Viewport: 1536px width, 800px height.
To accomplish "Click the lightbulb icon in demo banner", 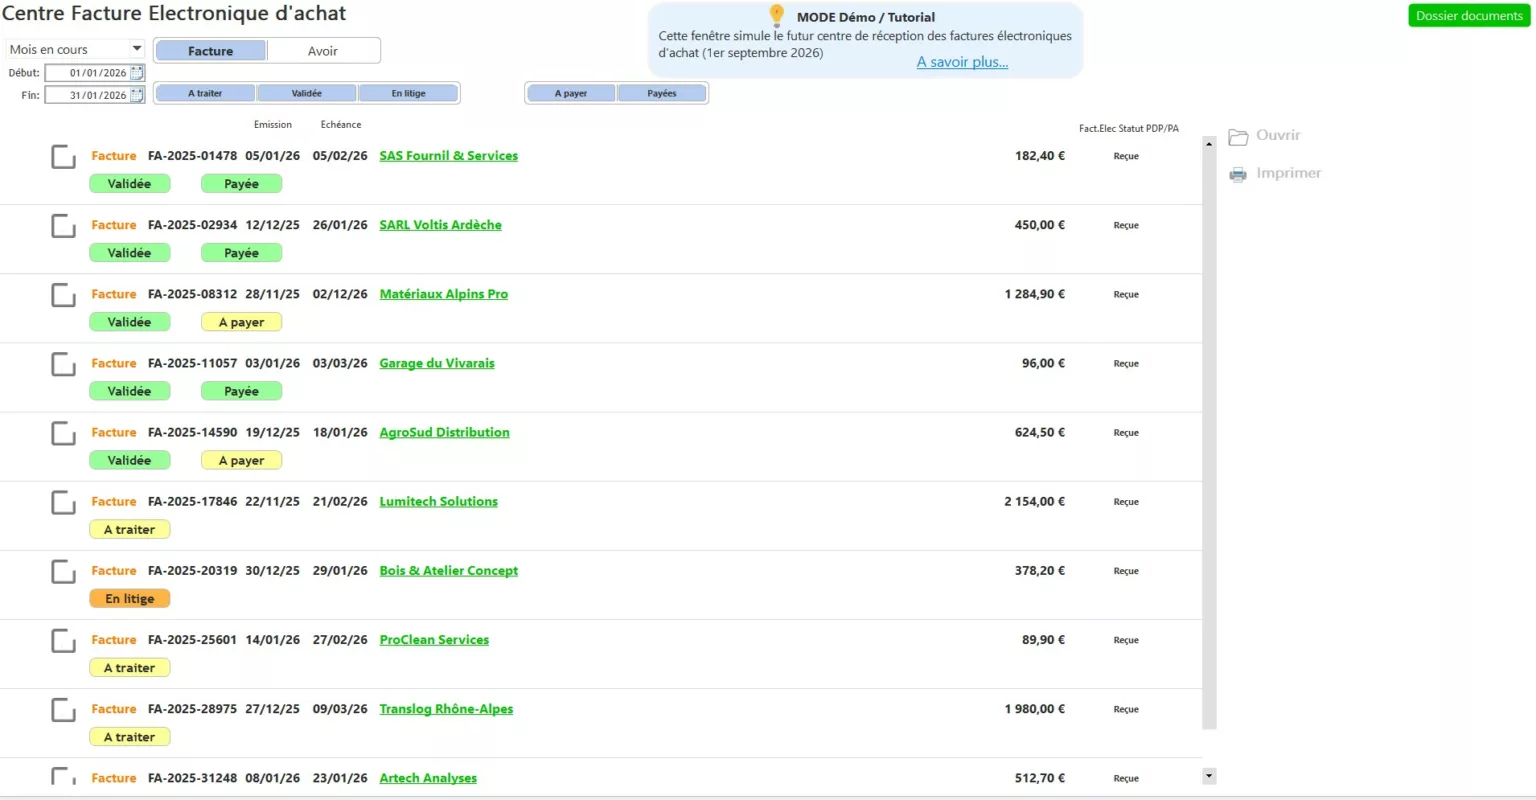I will coord(777,15).
